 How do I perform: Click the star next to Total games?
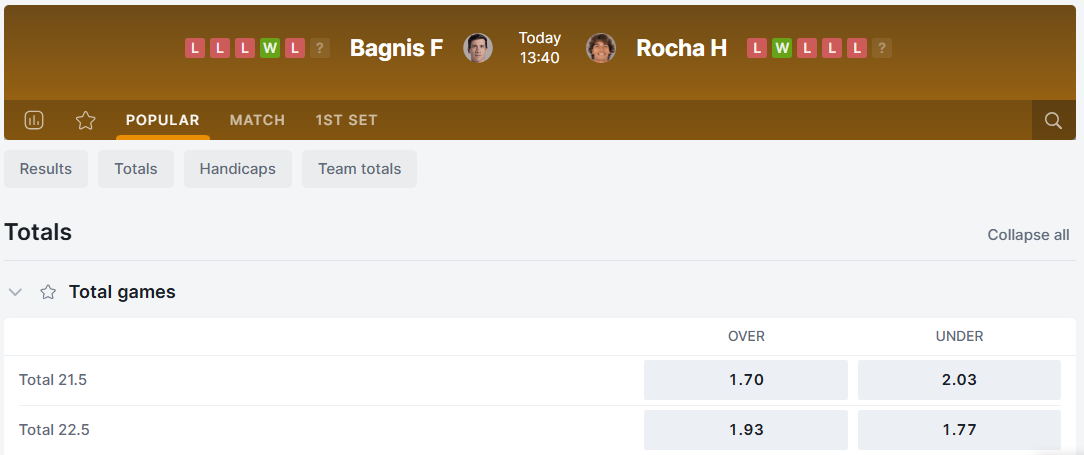(48, 292)
